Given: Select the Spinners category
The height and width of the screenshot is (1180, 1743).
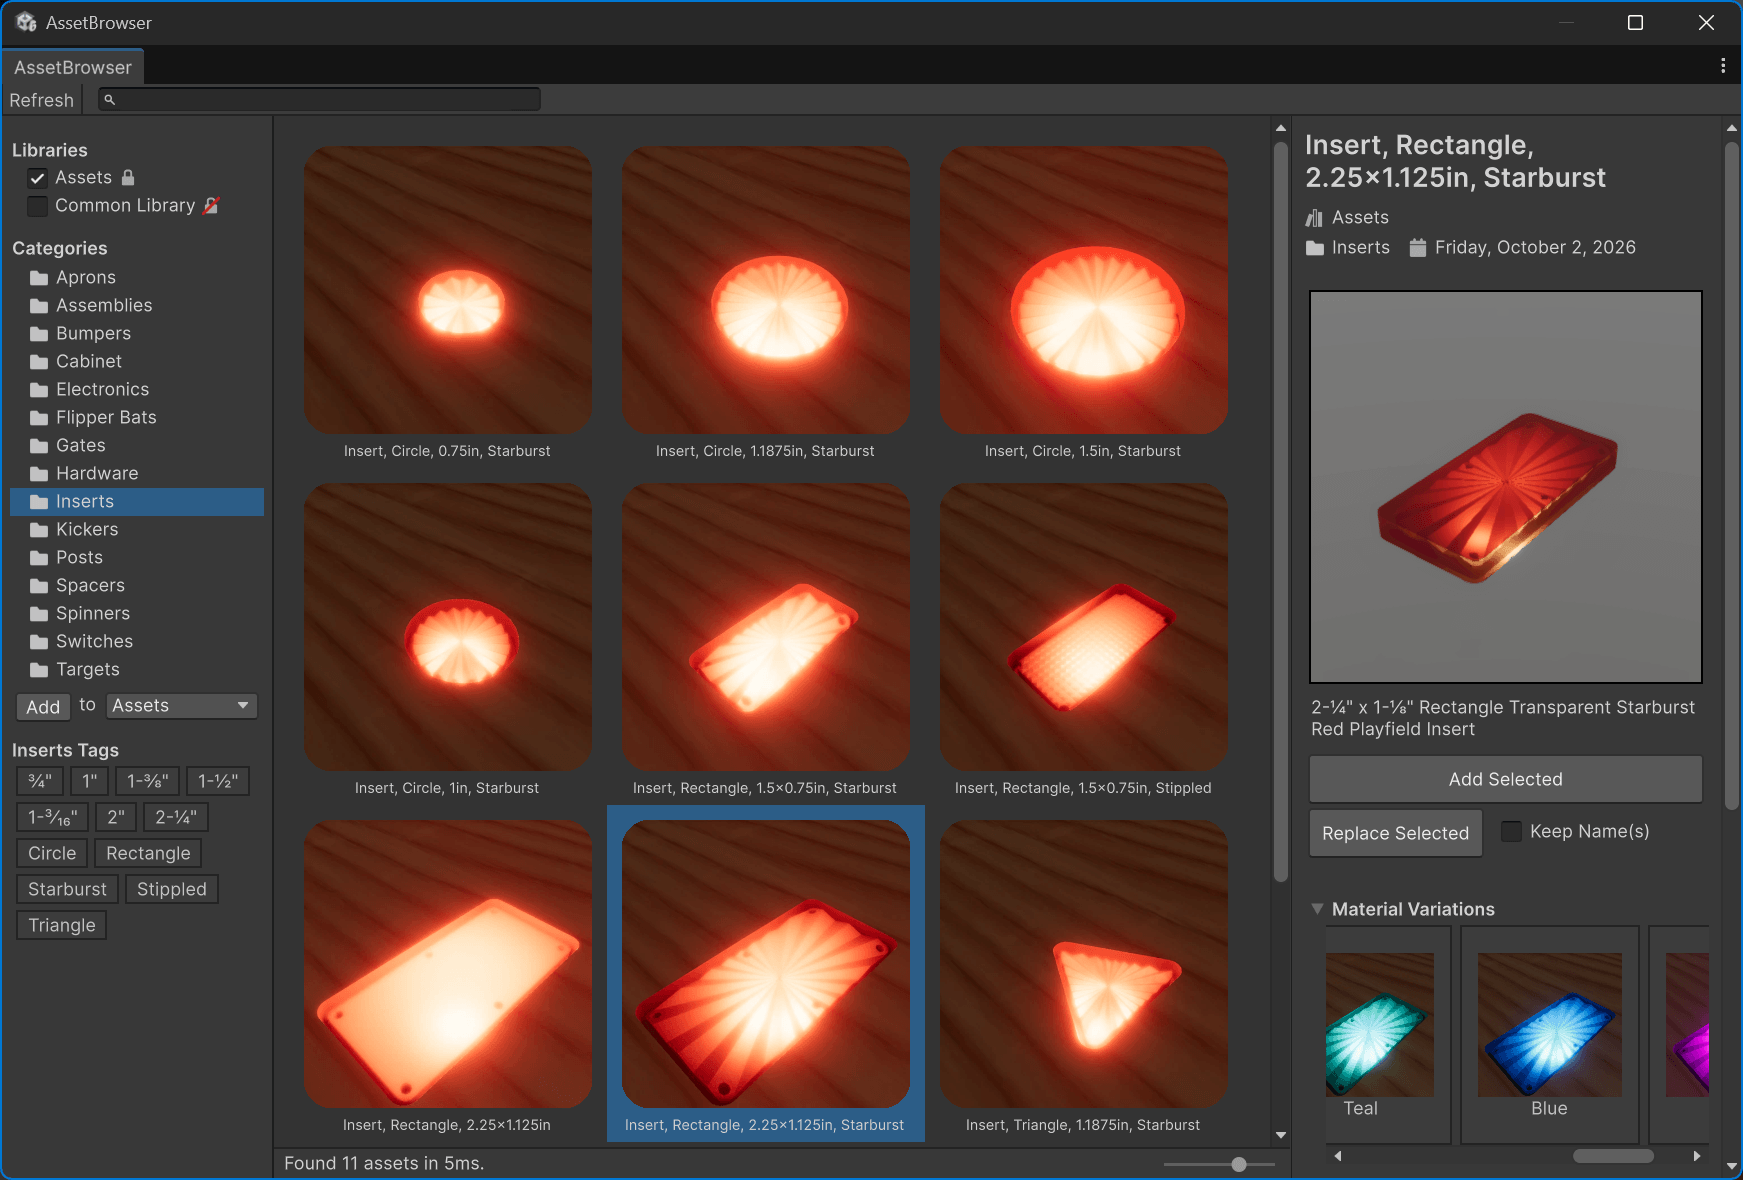Looking at the screenshot, I should coord(137,613).
